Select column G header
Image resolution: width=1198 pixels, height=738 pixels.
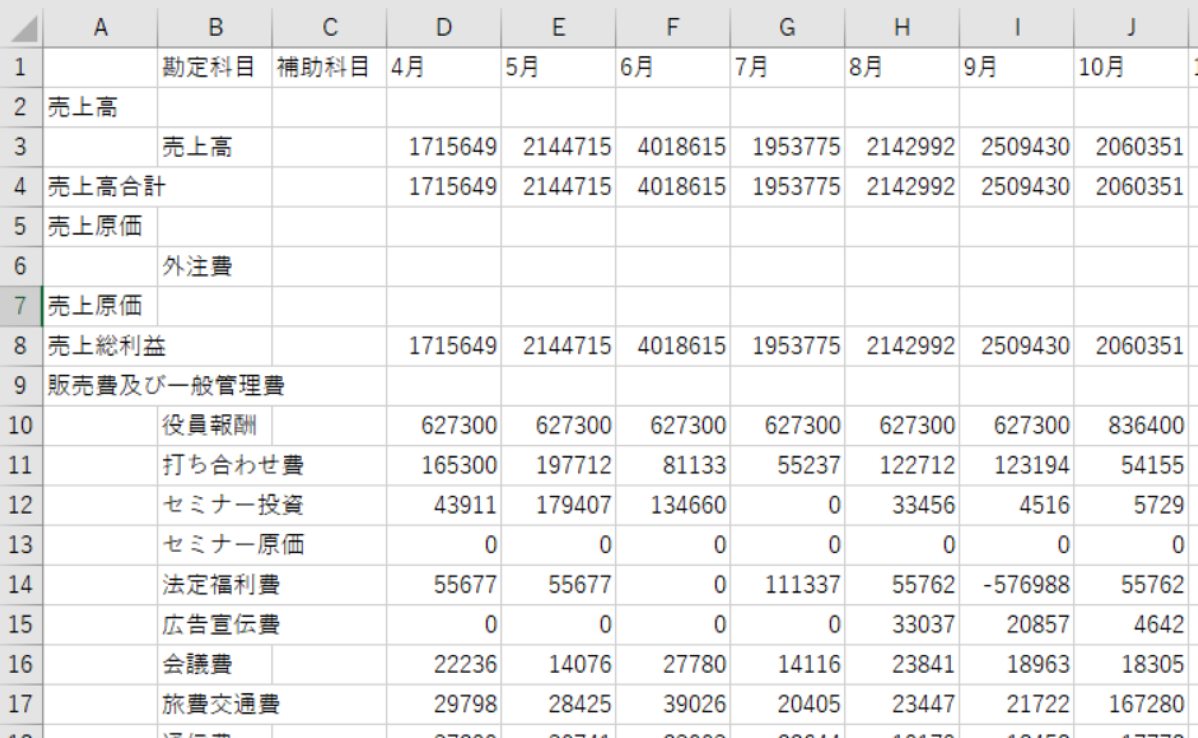pyautogui.click(x=788, y=28)
